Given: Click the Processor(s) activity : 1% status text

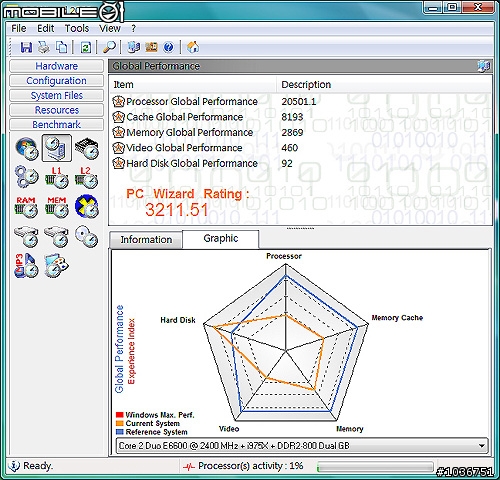Looking at the screenshot, I should click(x=250, y=466).
